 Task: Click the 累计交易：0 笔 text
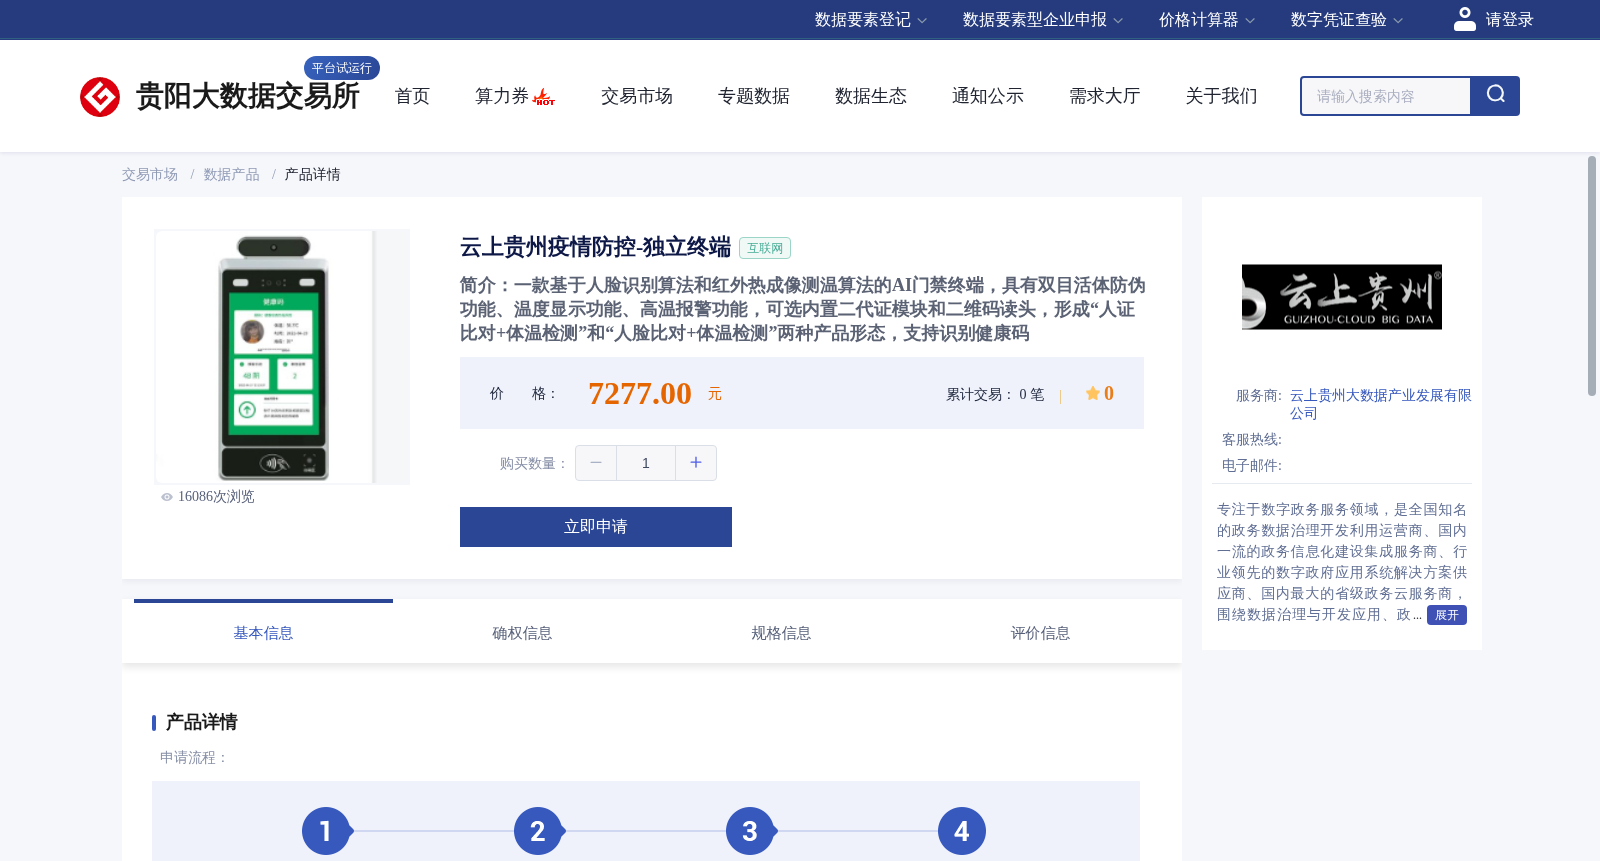point(995,395)
